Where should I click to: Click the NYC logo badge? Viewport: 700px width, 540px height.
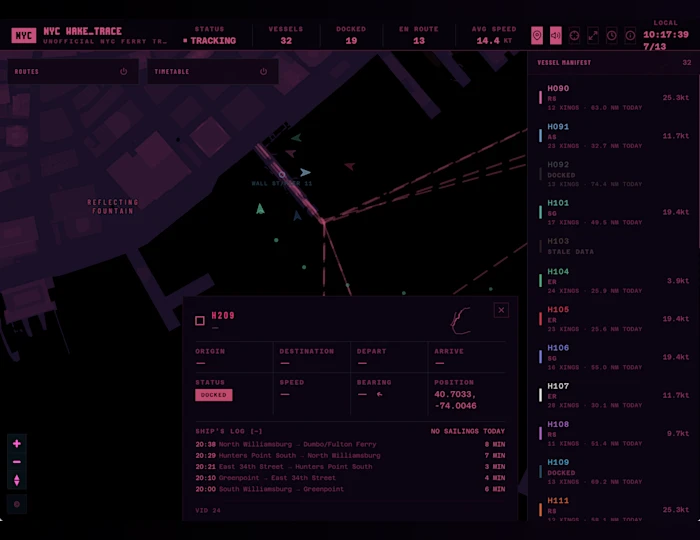coord(24,35)
